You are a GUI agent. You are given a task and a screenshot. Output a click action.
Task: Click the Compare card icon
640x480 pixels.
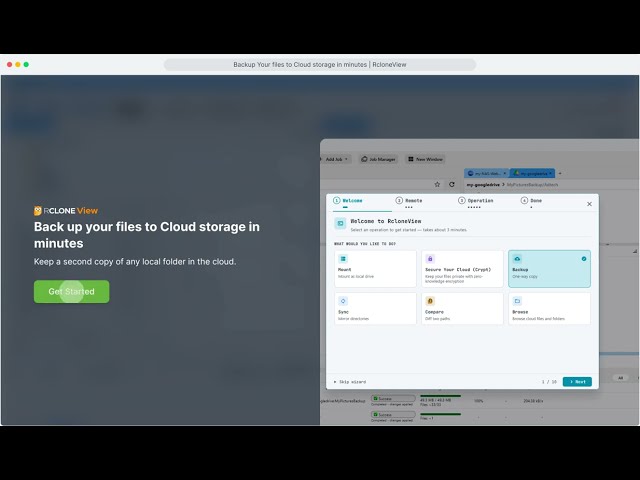click(430, 301)
